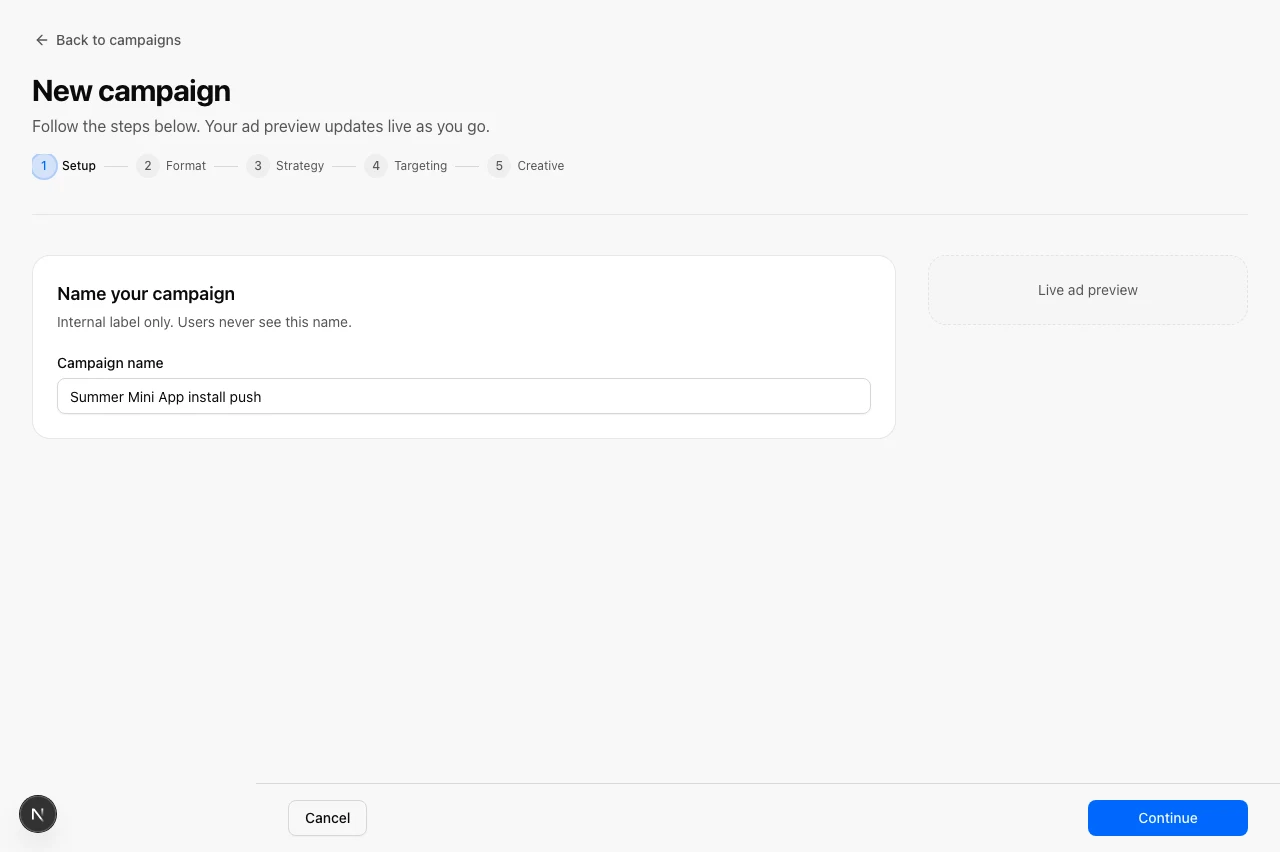Open the Next.js dev tools badge
The height and width of the screenshot is (852, 1280).
point(38,814)
